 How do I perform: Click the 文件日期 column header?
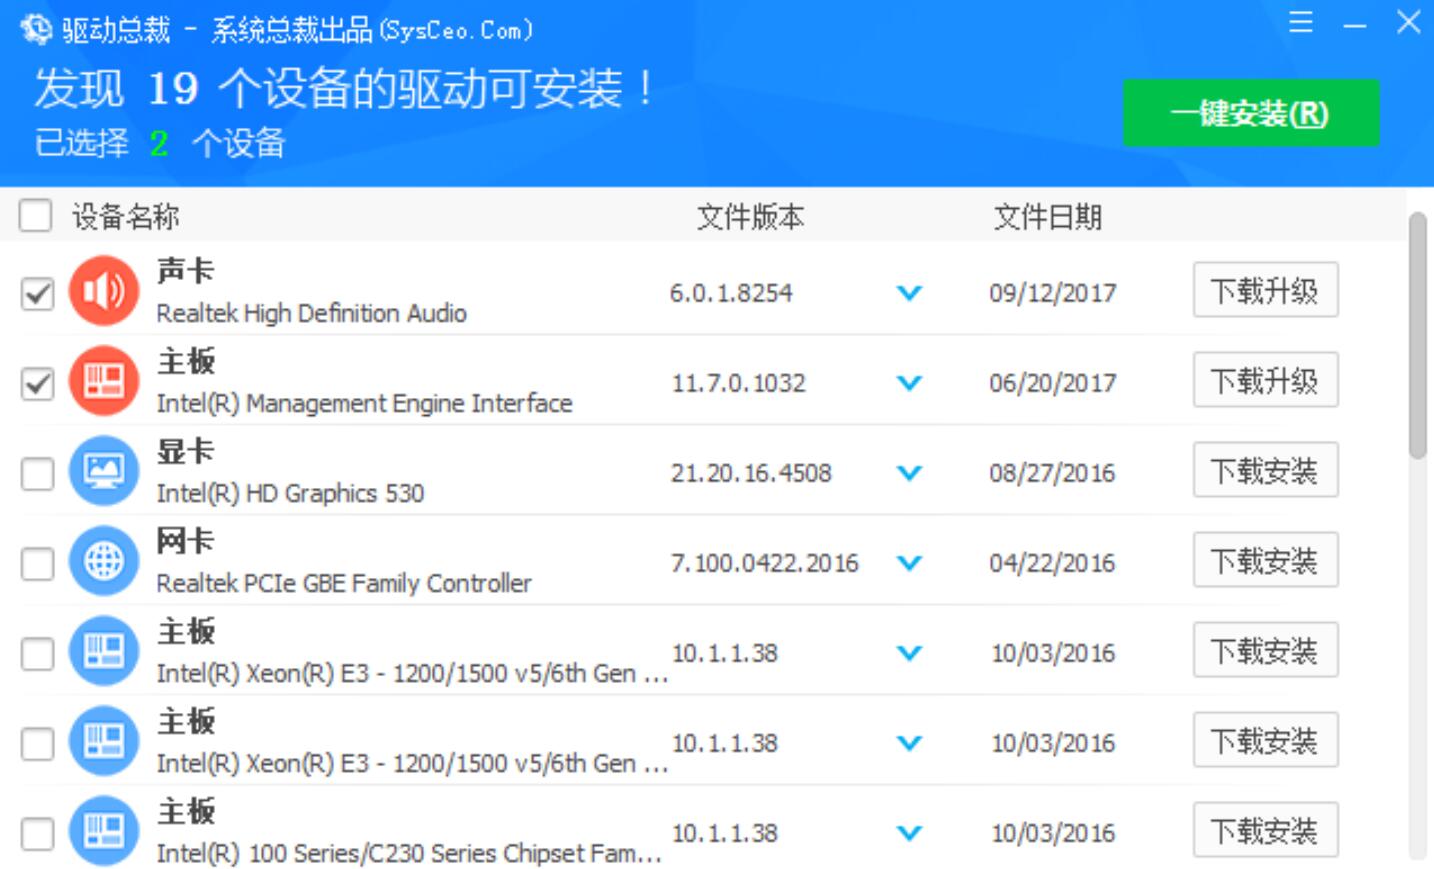tap(1048, 216)
